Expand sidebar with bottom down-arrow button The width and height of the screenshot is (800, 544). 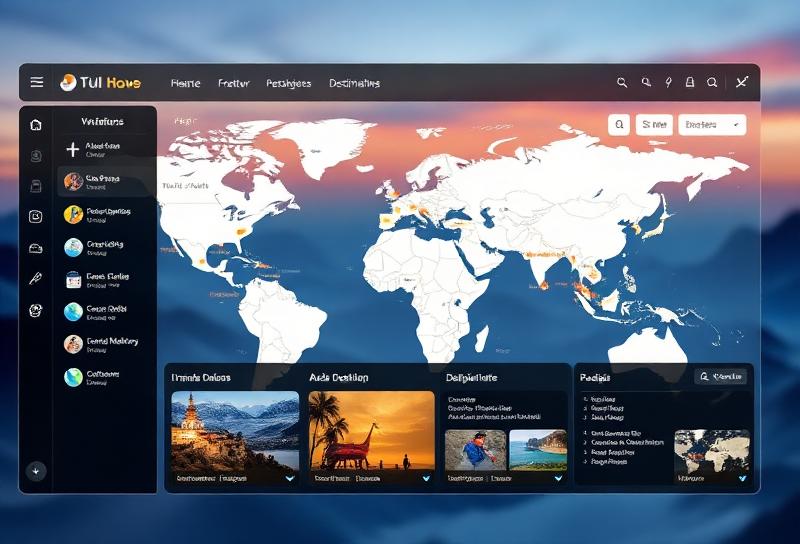(x=36, y=471)
